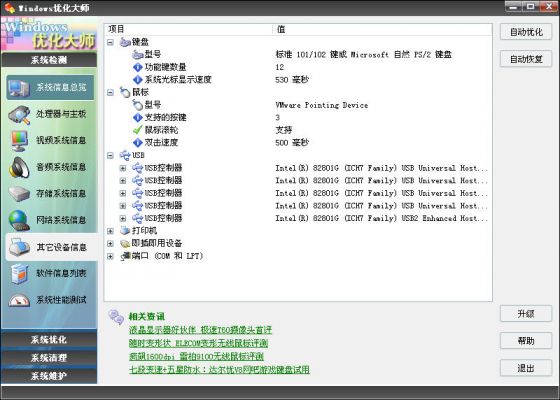Click the 自动优化 button
Screen dimensions: 560x400
point(526,32)
